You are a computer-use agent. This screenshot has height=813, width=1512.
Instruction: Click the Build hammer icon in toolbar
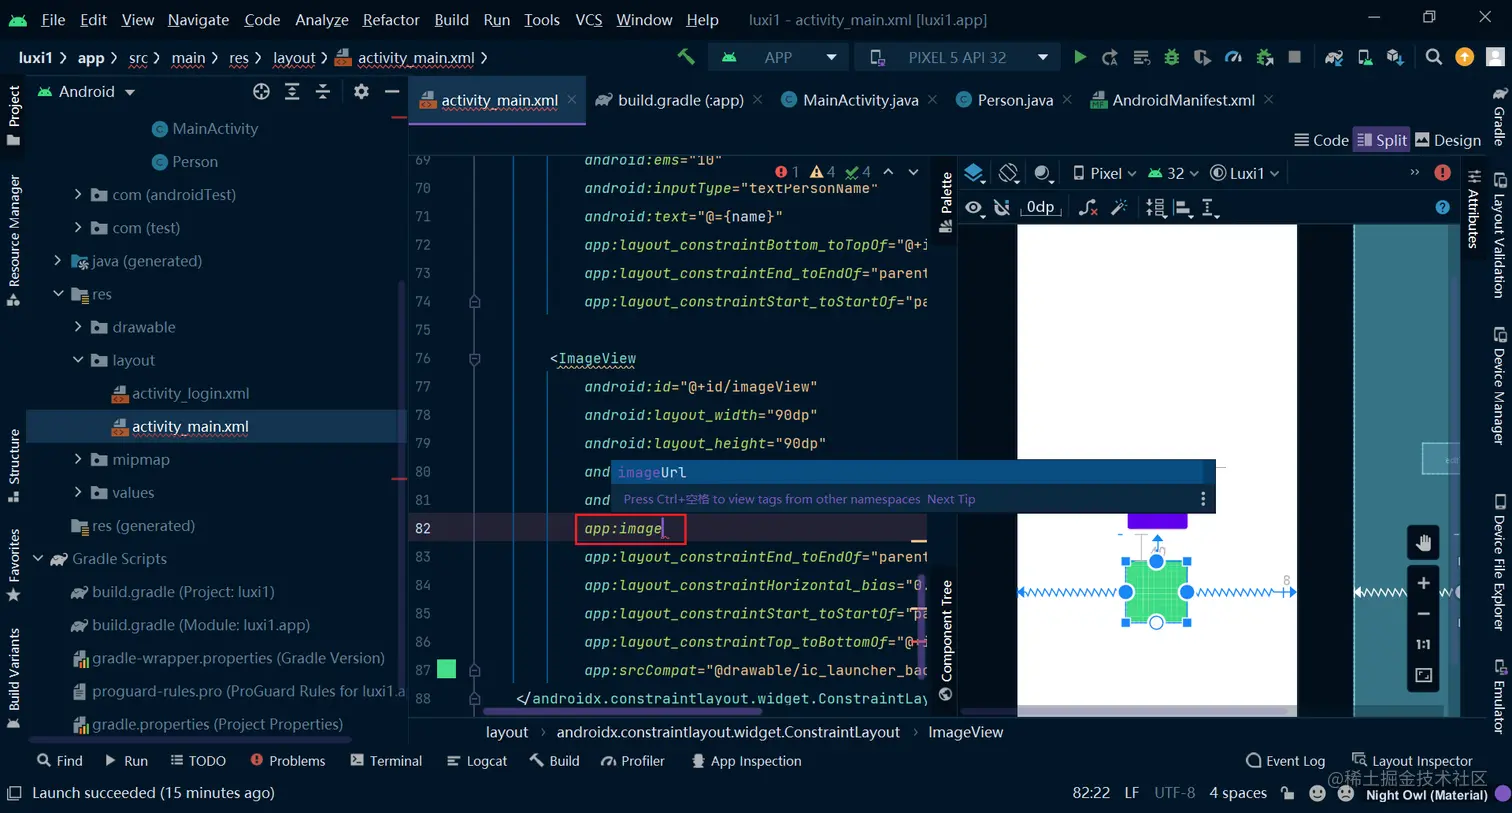point(686,58)
